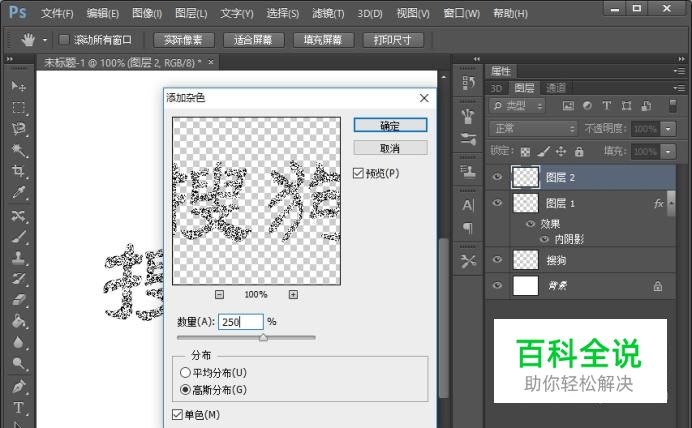Select the Horizontal Type tool
The image size is (692, 428).
coord(18,407)
